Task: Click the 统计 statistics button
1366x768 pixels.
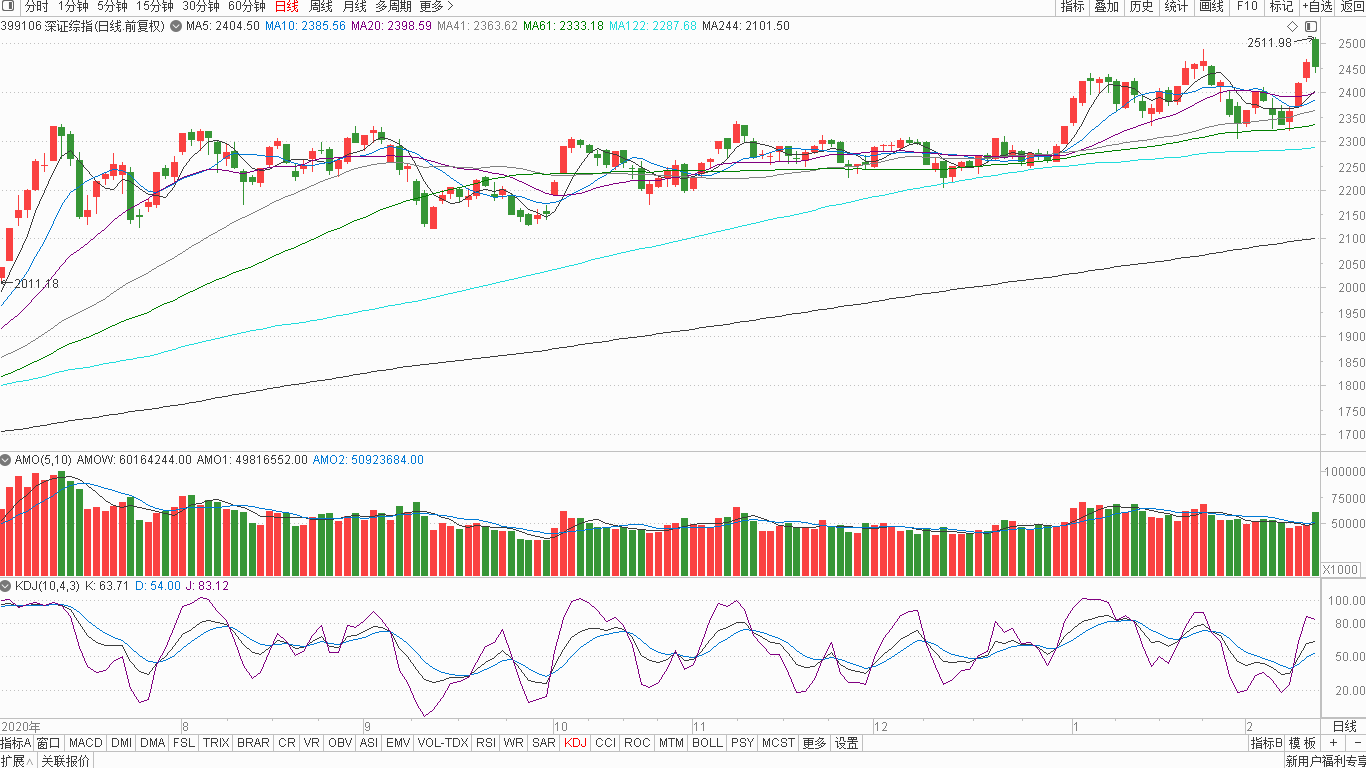Action: 1176,6
